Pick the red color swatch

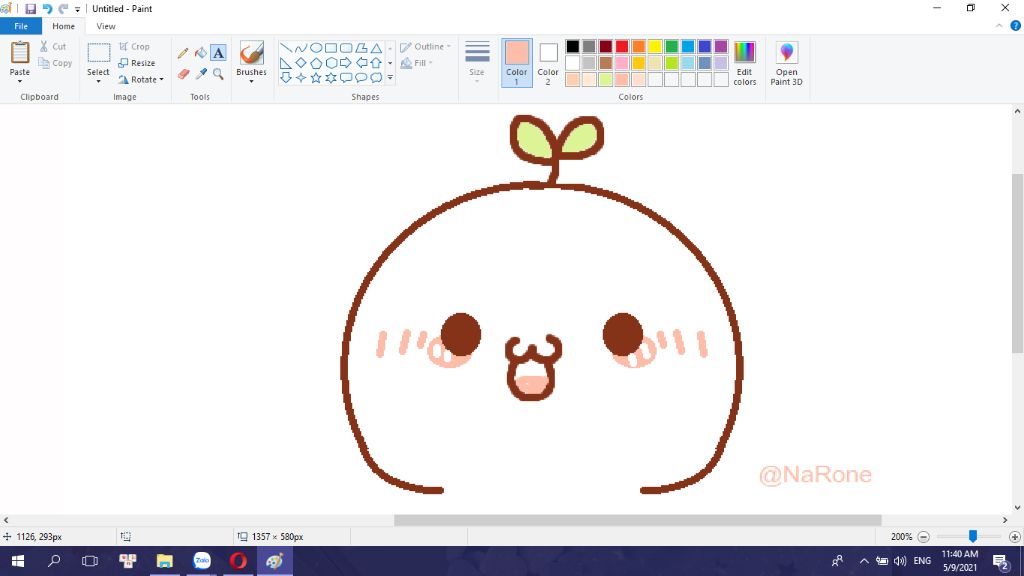point(622,46)
